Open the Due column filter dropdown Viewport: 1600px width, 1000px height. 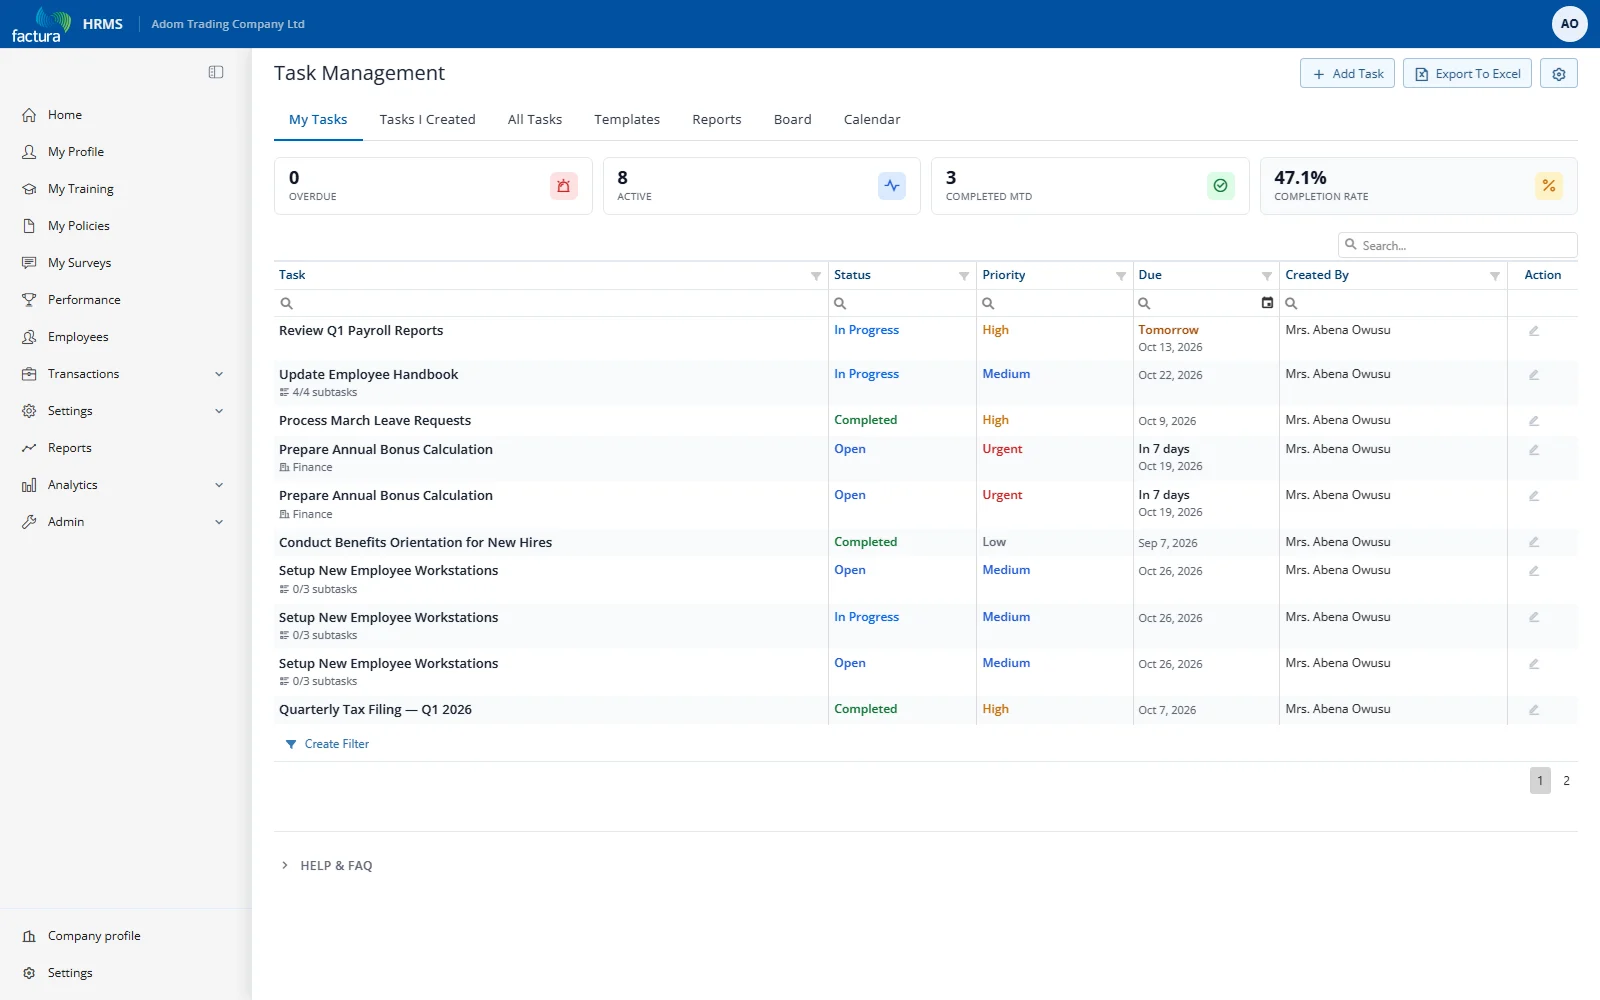pos(1267,276)
